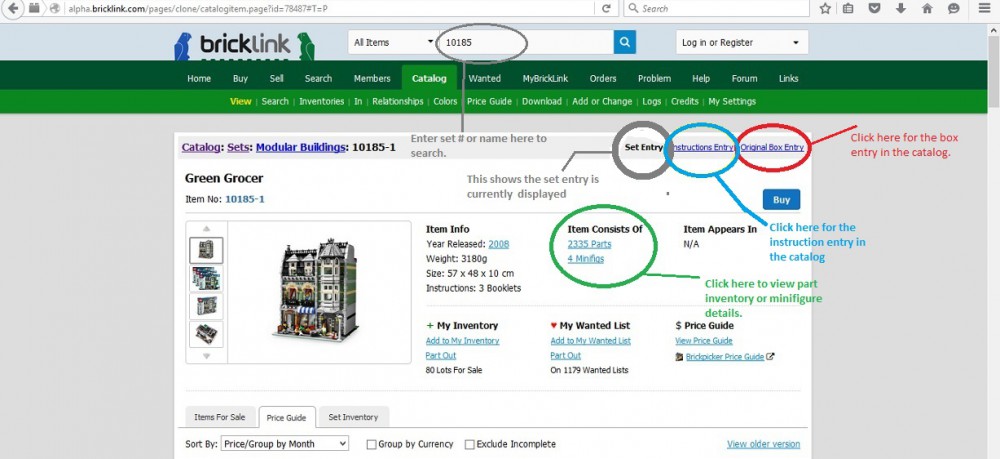1000x459 pixels.
Task: Click the thumbnail list down arrow
Action: tap(206, 356)
